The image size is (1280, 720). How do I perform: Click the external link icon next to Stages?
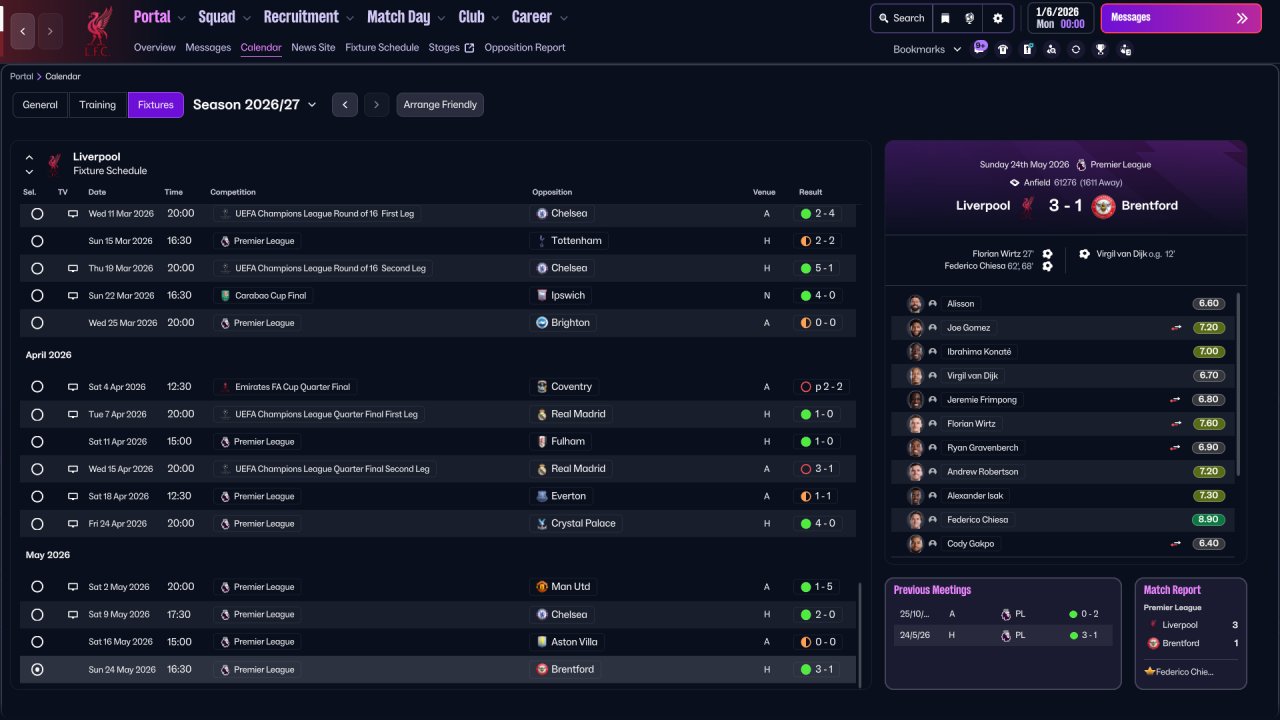pyautogui.click(x=470, y=48)
